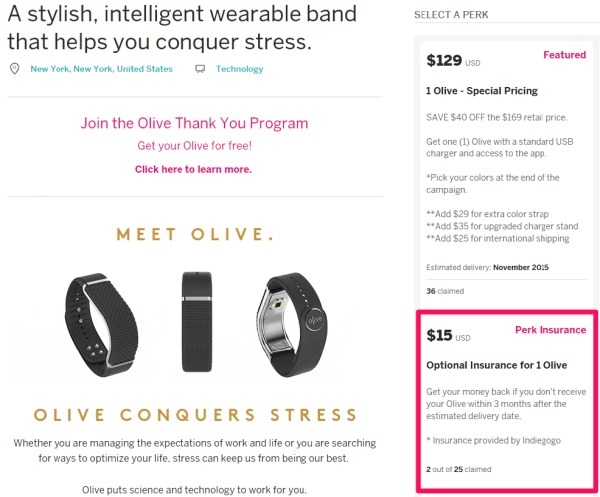Open New York, New York, United States link
600x497 pixels.
[x=101, y=69]
